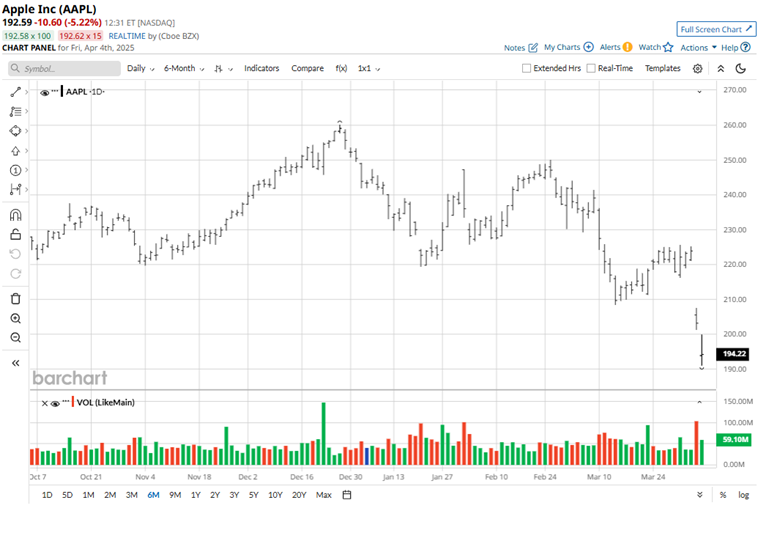Open Help question mark icon
780x533 pixels.
[745, 47]
